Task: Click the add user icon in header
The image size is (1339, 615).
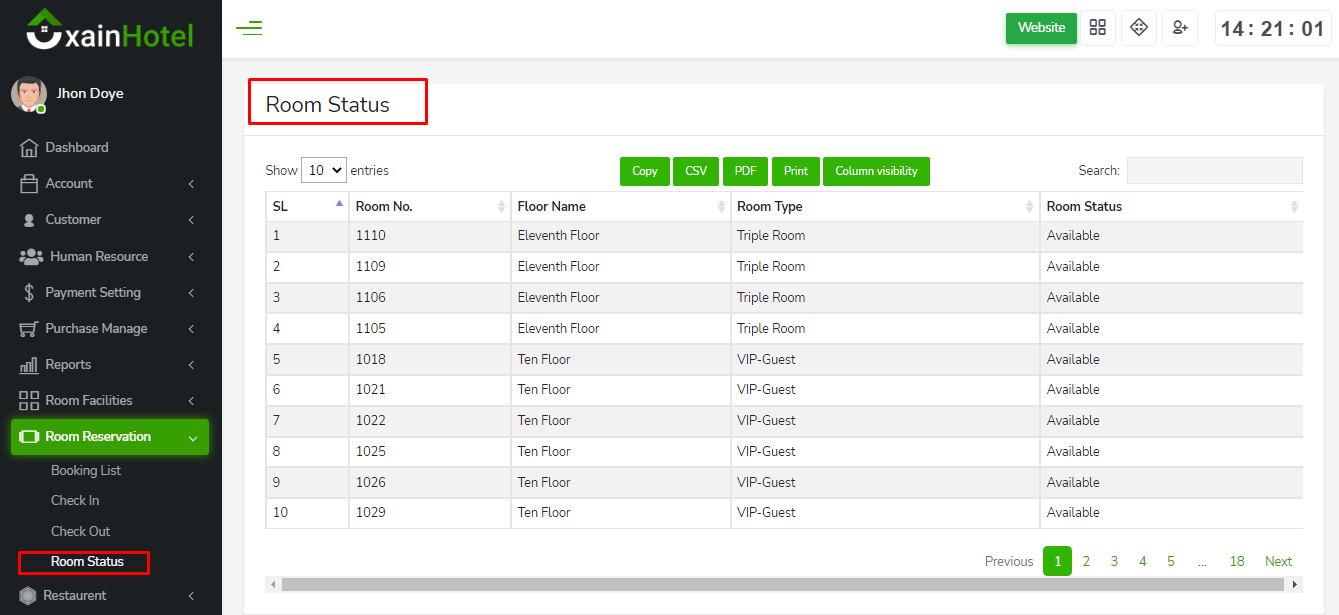Action: [x=1180, y=28]
